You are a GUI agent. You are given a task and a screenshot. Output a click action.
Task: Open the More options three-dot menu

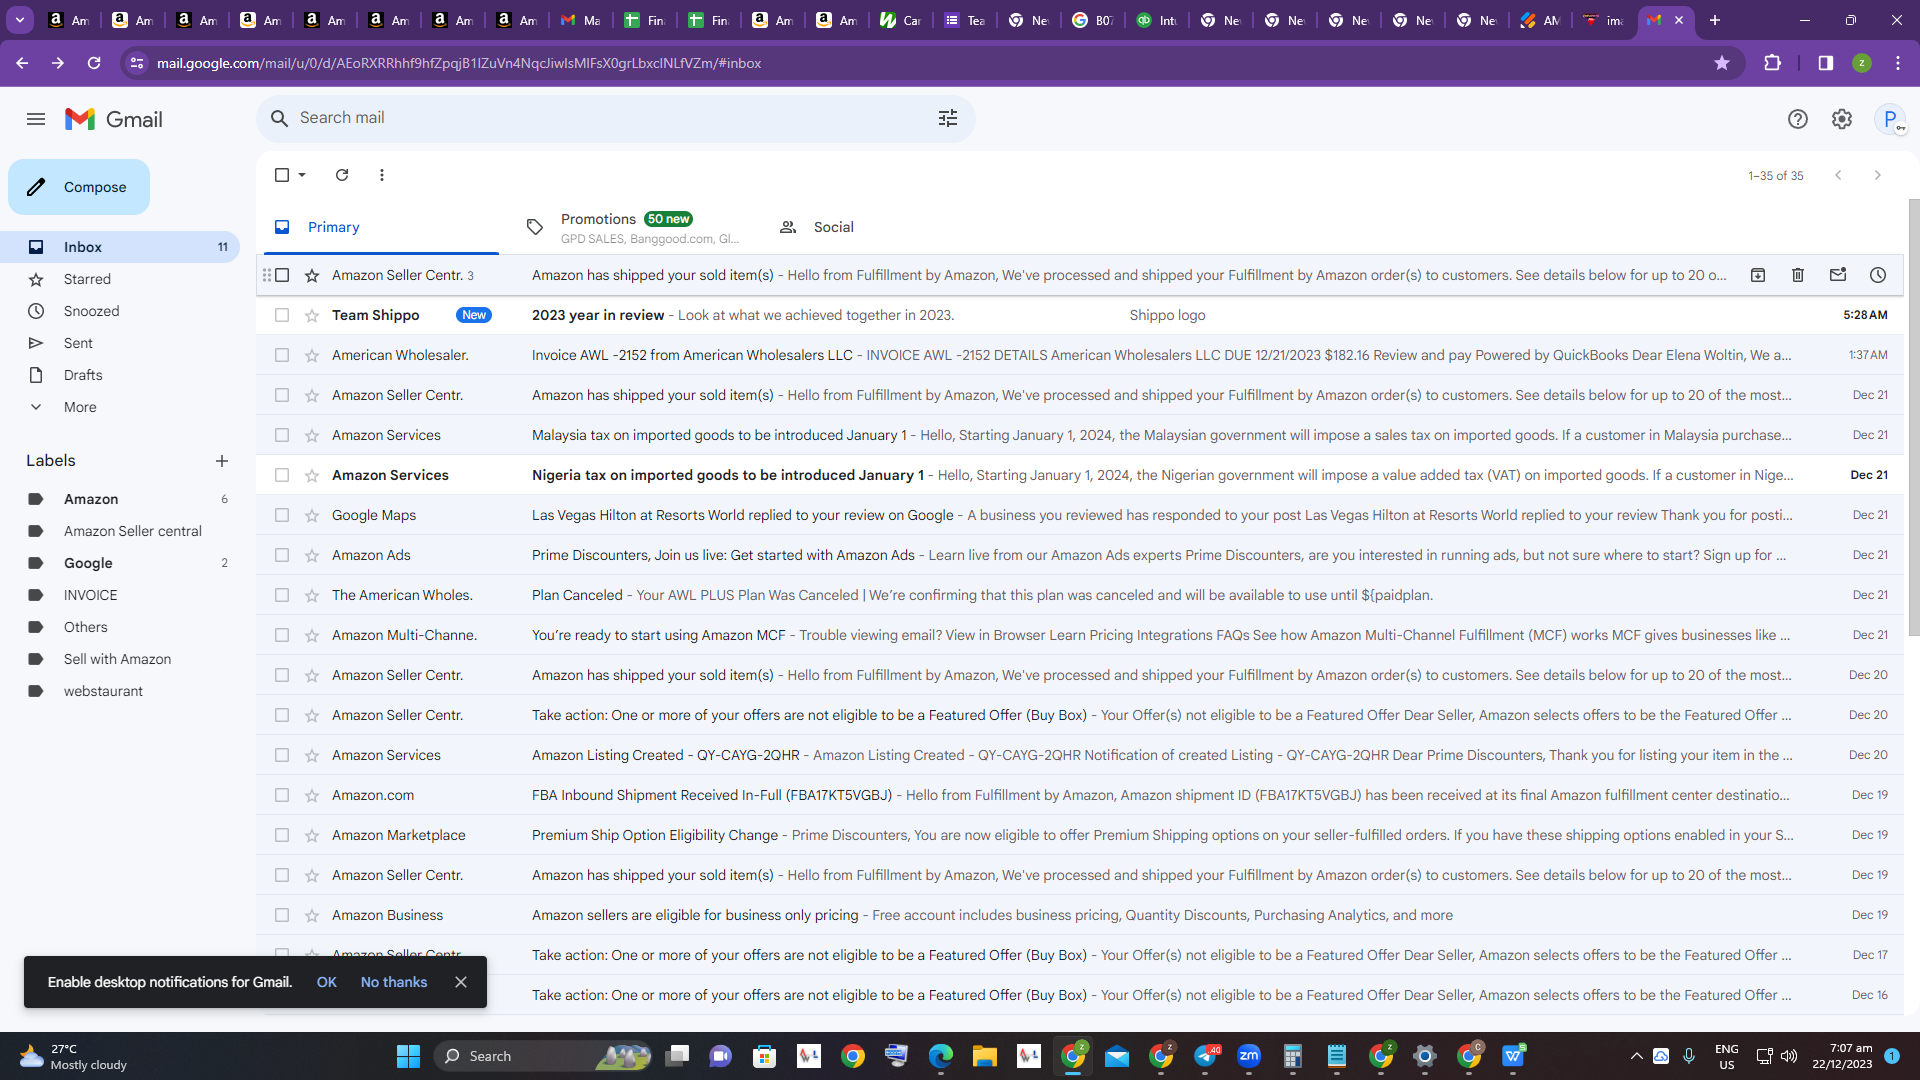pos(381,175)
